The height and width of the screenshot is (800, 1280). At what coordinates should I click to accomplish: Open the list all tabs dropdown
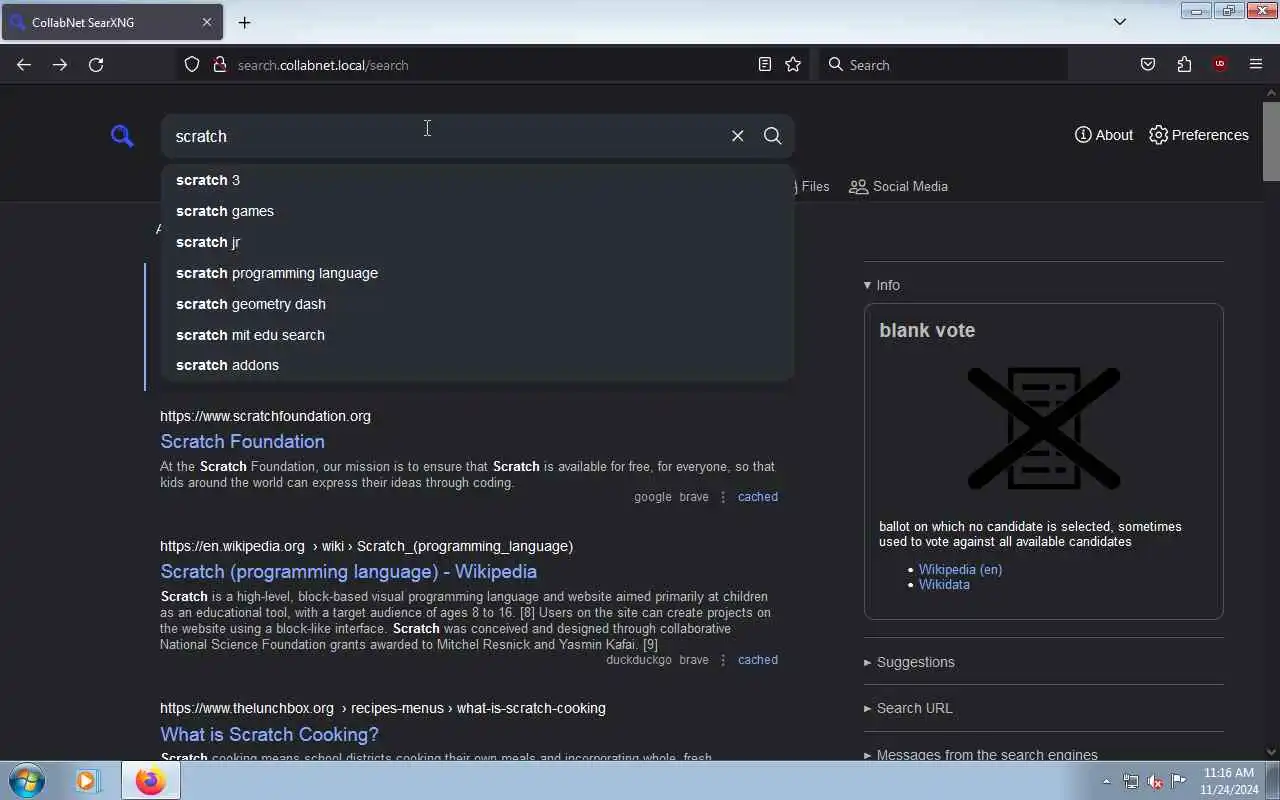click(x=1120, y=22)
